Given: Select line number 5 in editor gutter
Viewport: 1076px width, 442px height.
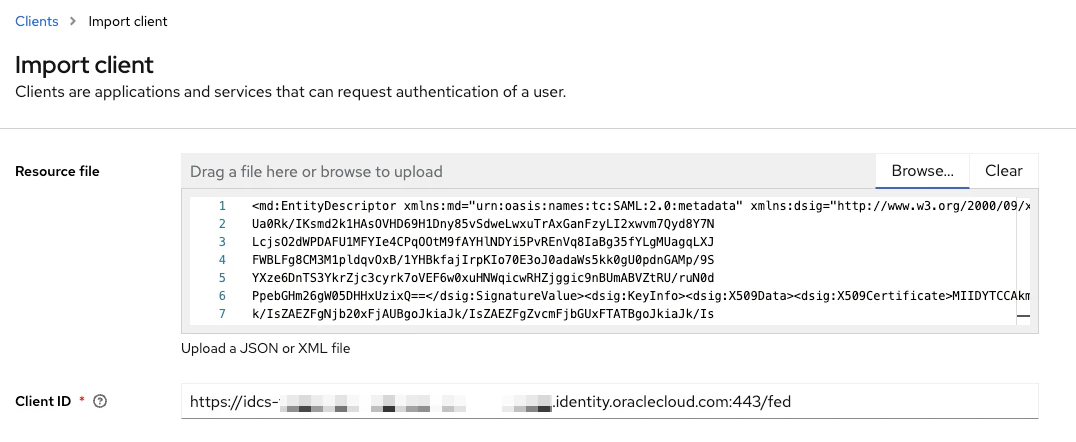Looking at the screenshot, I should click(222, 278).
